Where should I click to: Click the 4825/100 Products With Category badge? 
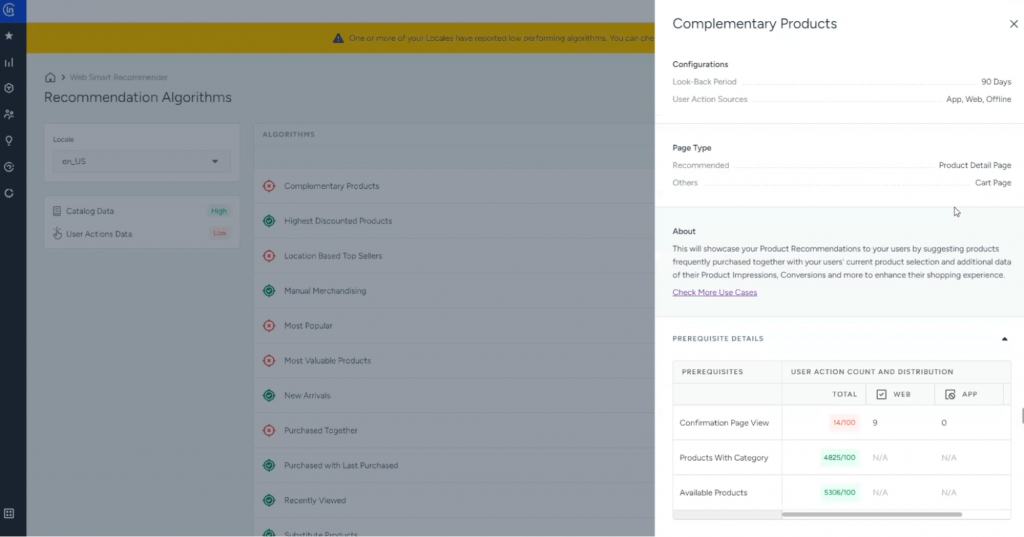pyautogui.click(x=839, y=458)
